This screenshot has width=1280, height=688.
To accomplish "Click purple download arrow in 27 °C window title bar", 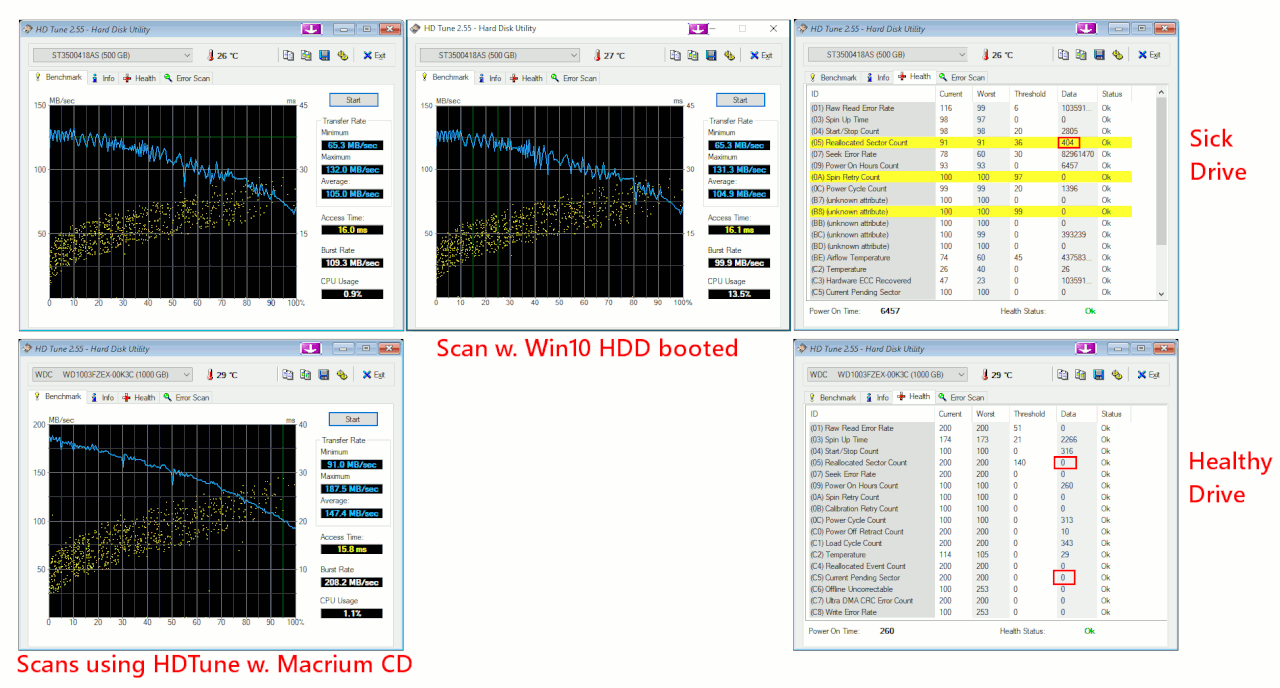I will coord(698,28).
